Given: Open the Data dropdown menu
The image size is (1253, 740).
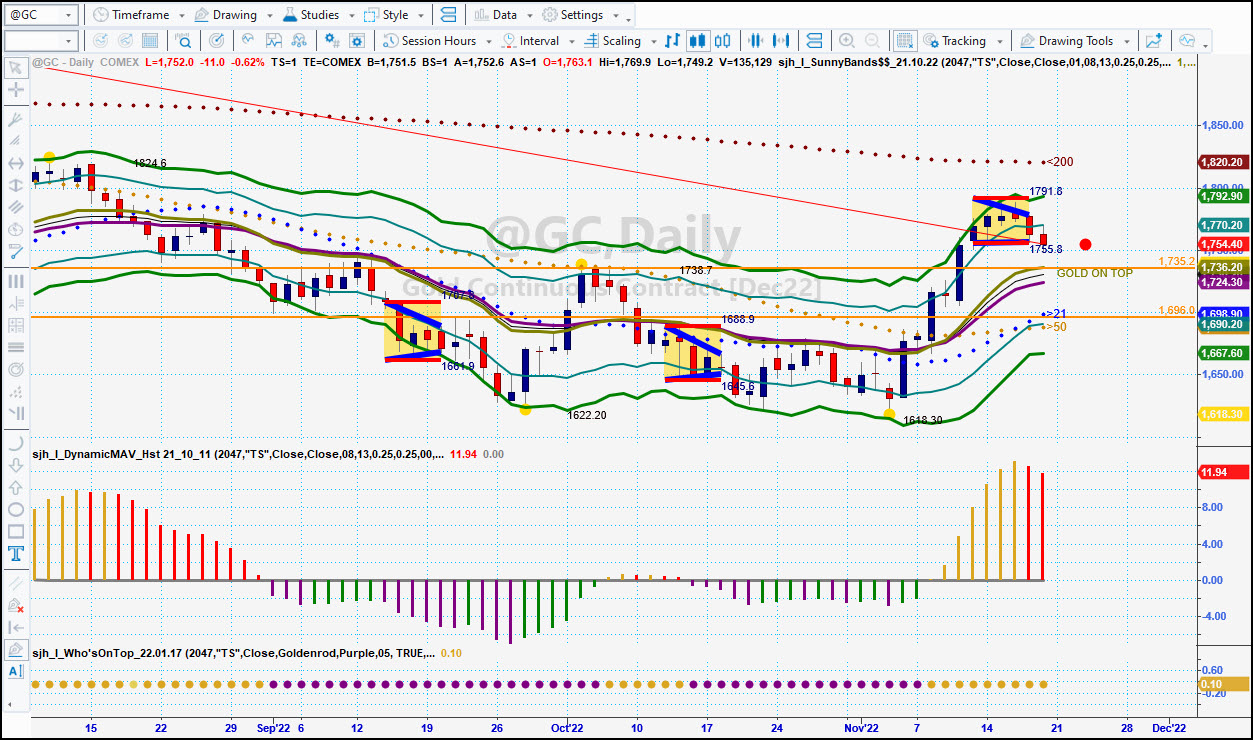Looking at the screenshot, I should [503, 15].
